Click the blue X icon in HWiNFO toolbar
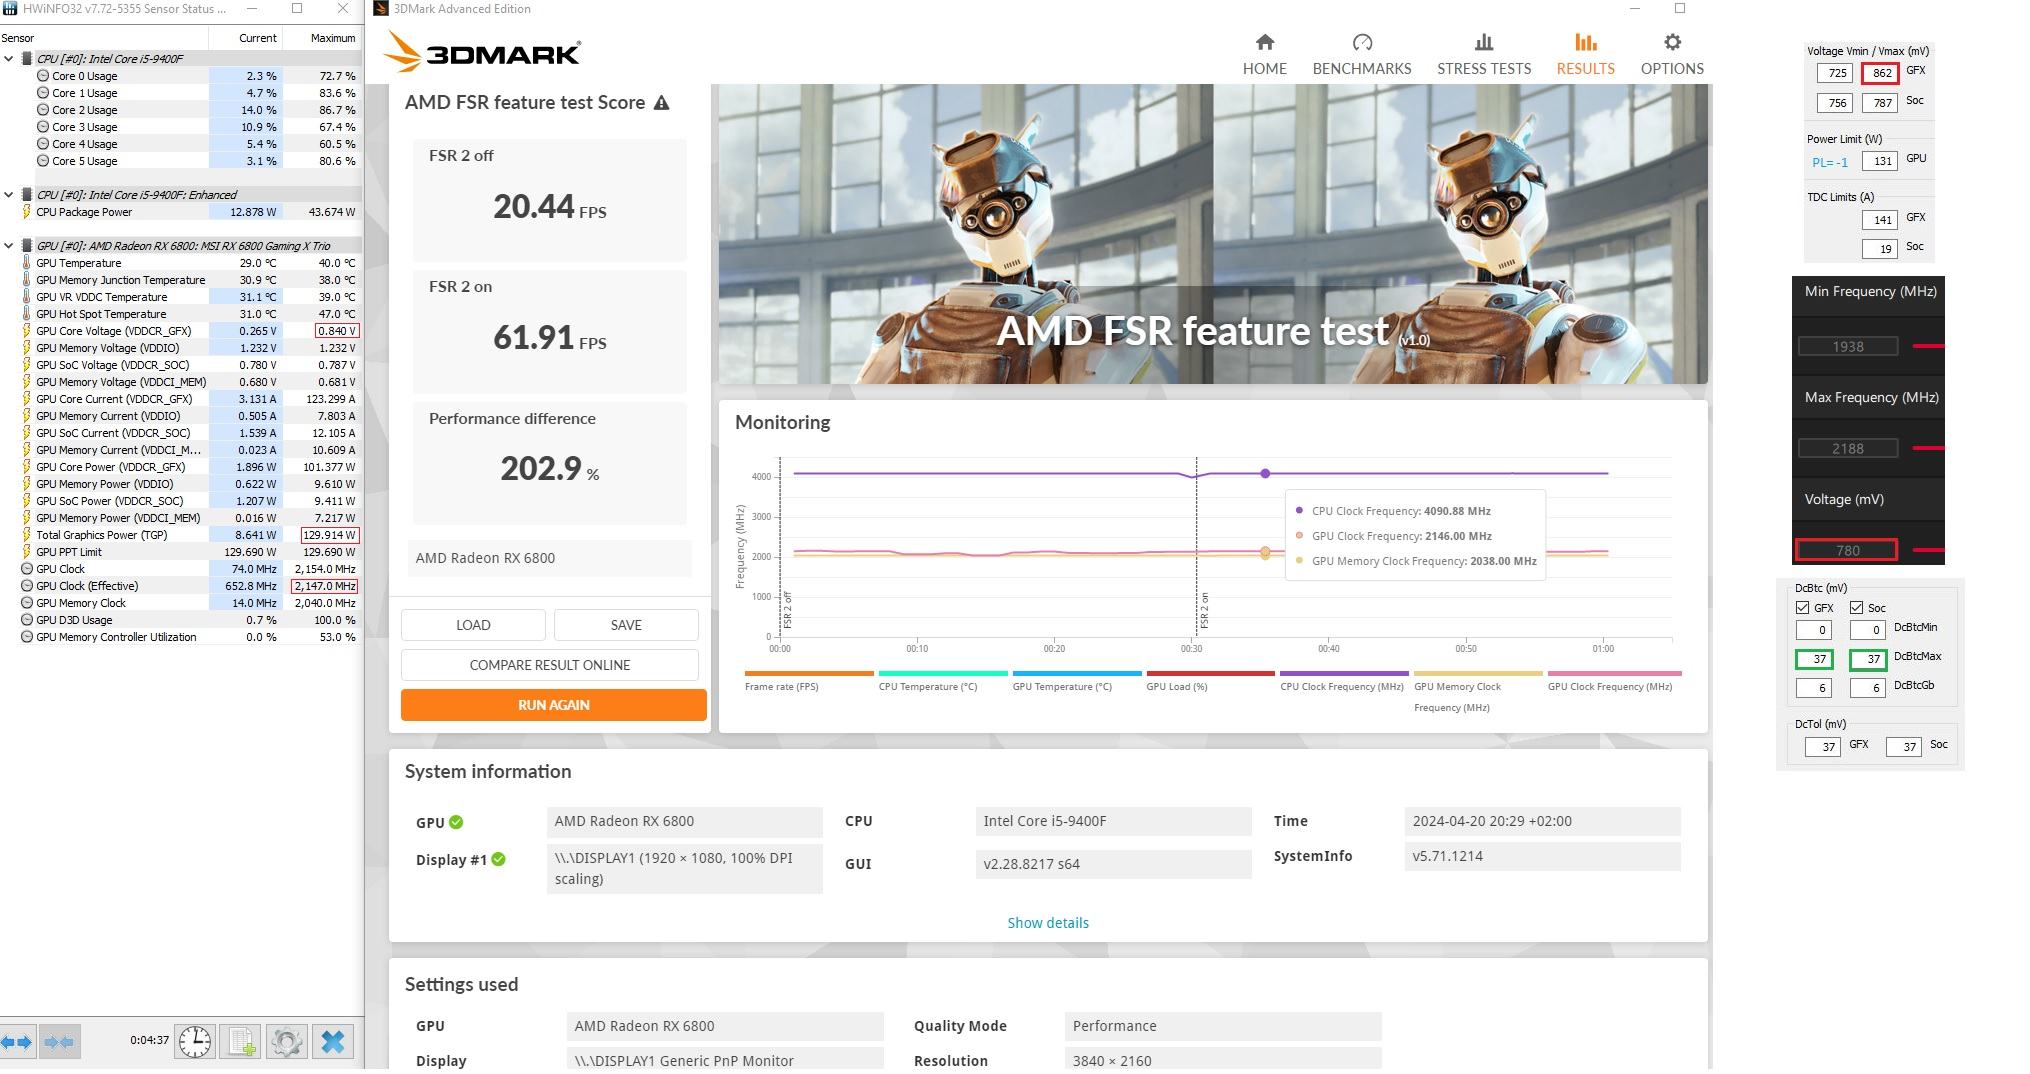The height and width of the screenshot is (1074, 2030). (x=333, y=1042)
